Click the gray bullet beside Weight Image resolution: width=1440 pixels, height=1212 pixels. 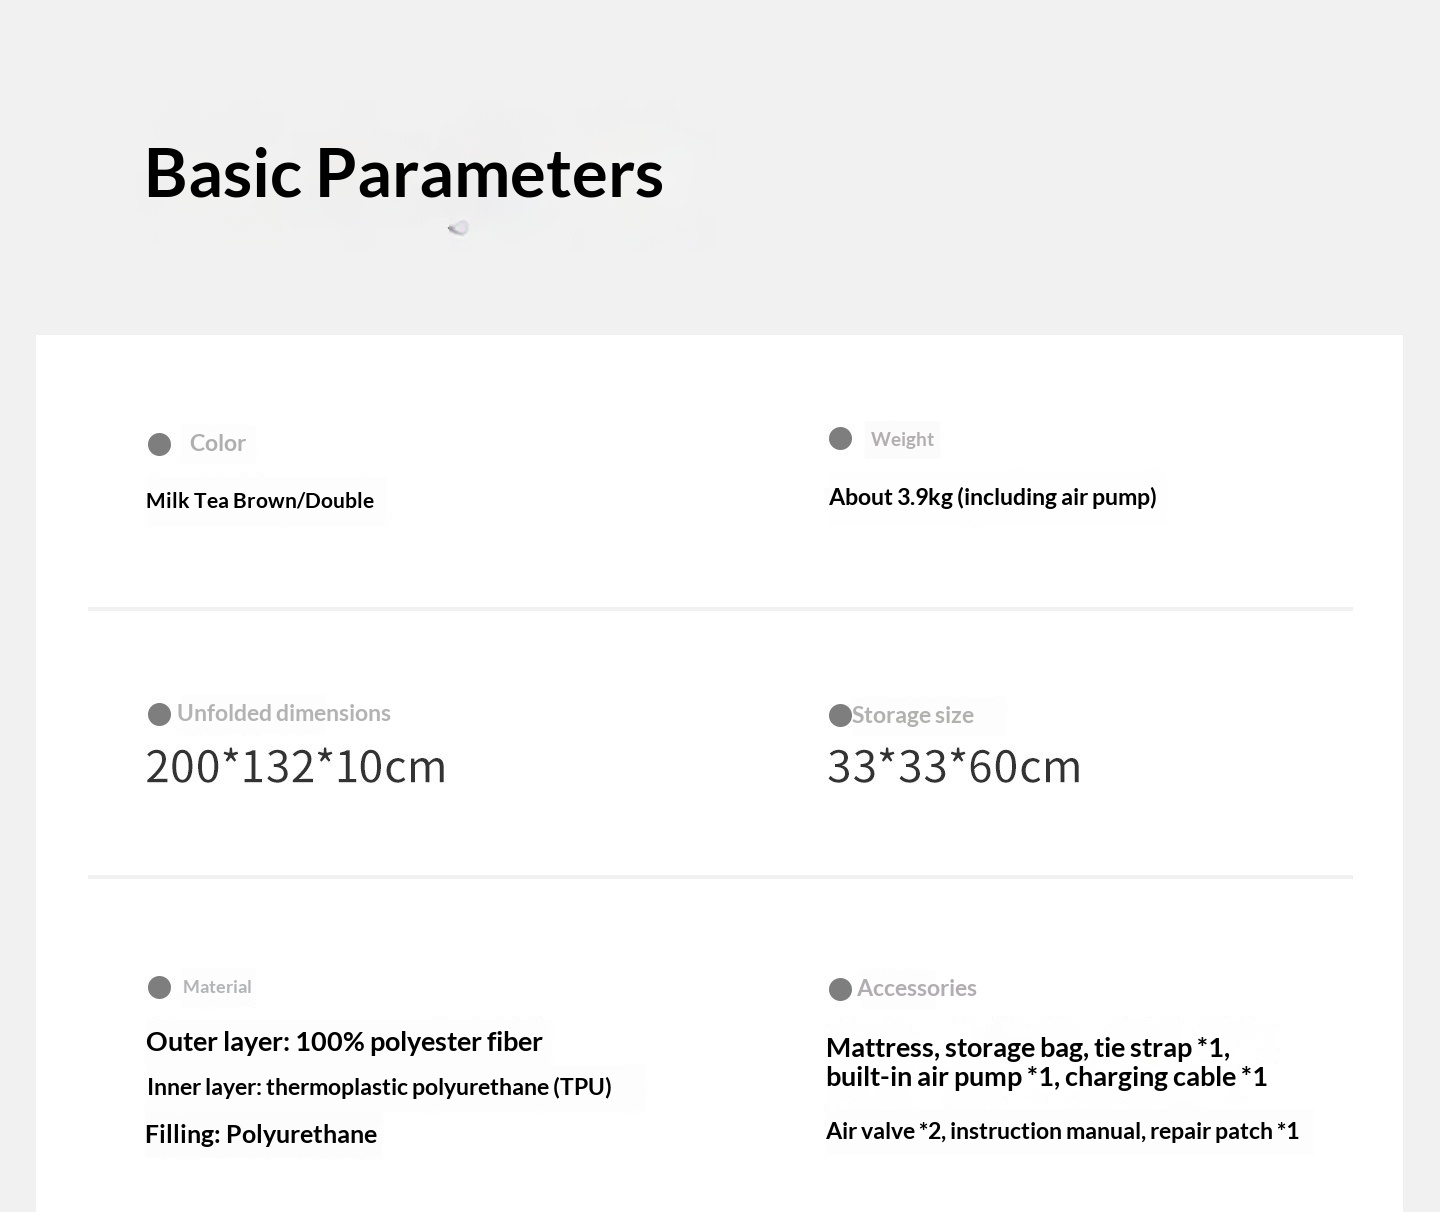tap(840, 439)
